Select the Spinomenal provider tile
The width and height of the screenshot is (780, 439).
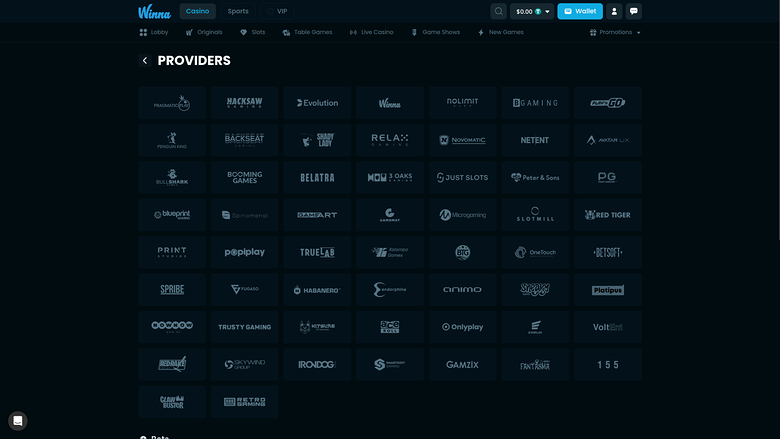click(245, 215)
